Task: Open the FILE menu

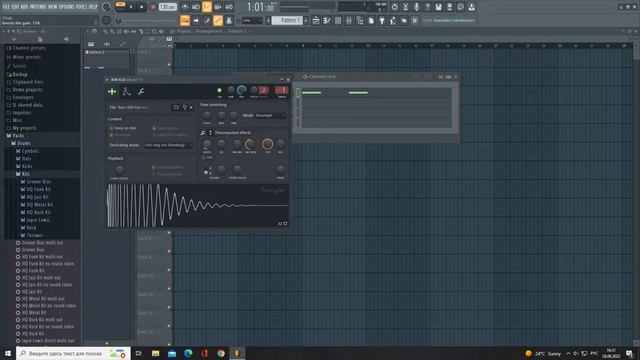Action: [x=6, y=7]
